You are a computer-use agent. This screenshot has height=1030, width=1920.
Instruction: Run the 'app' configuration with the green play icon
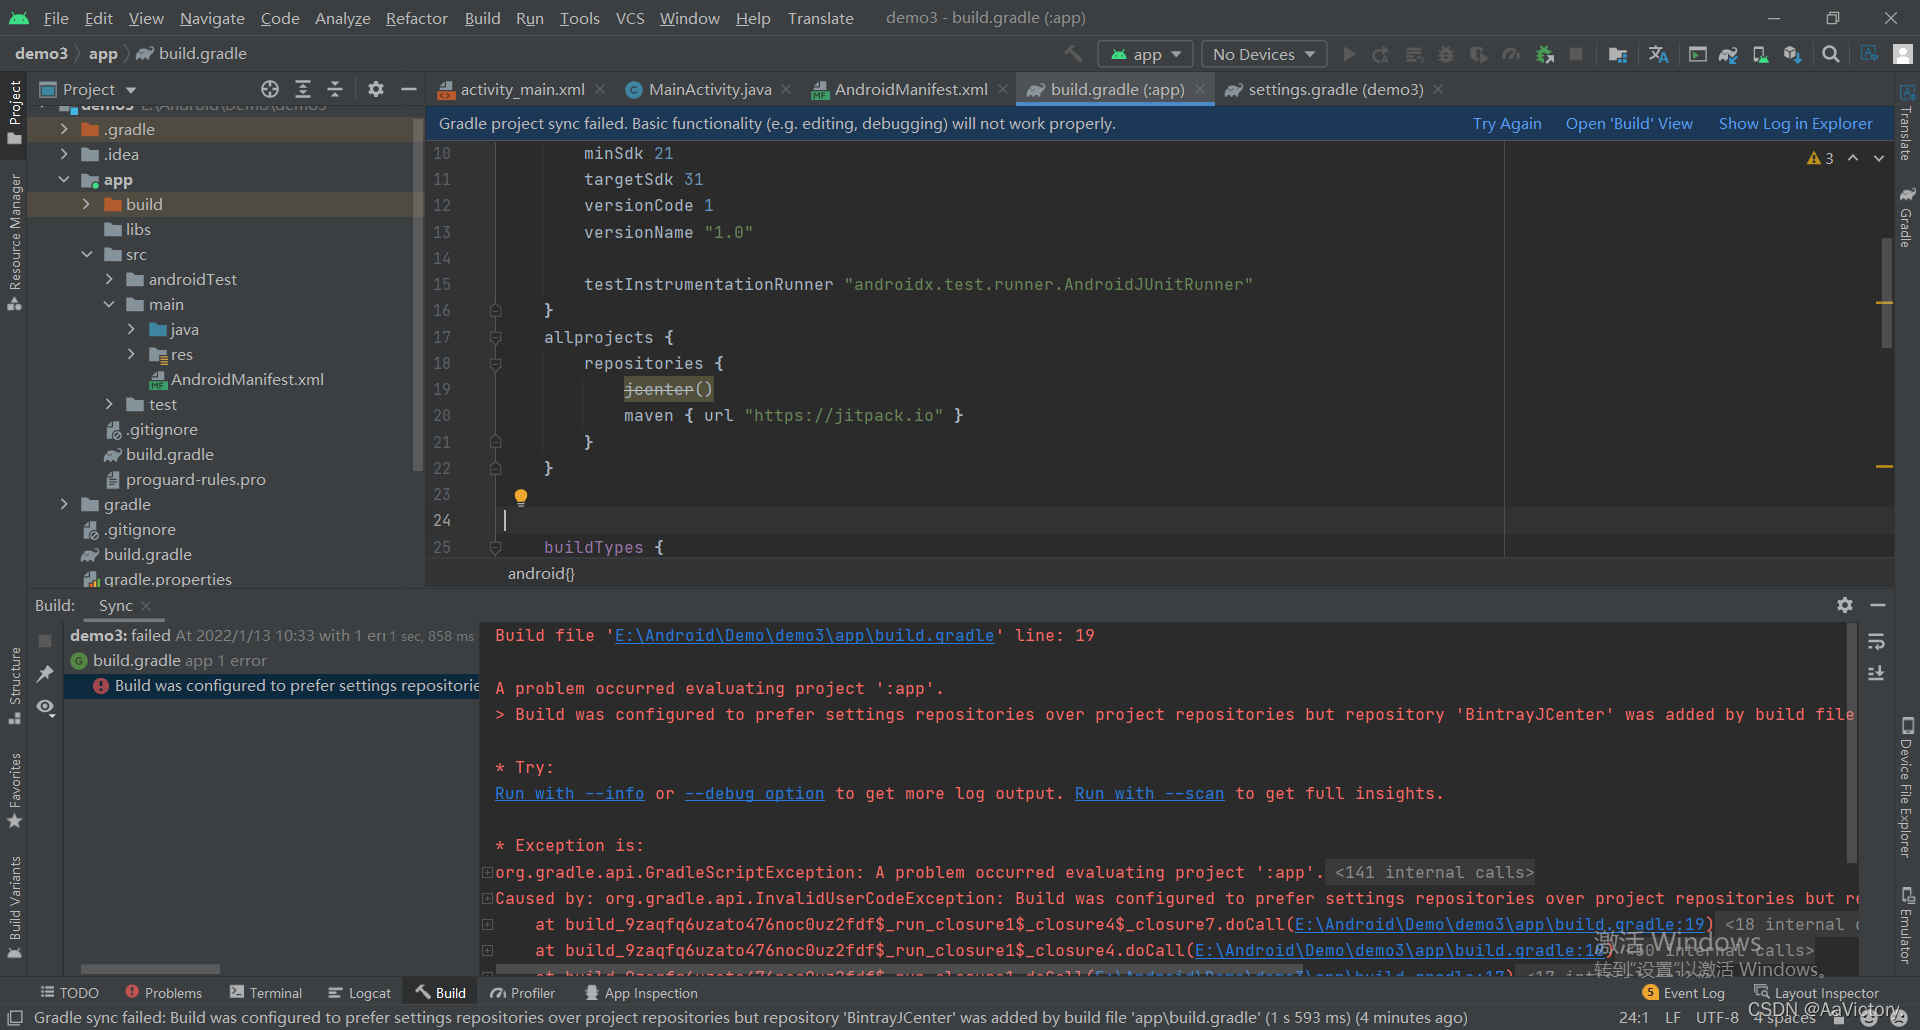1349,54
